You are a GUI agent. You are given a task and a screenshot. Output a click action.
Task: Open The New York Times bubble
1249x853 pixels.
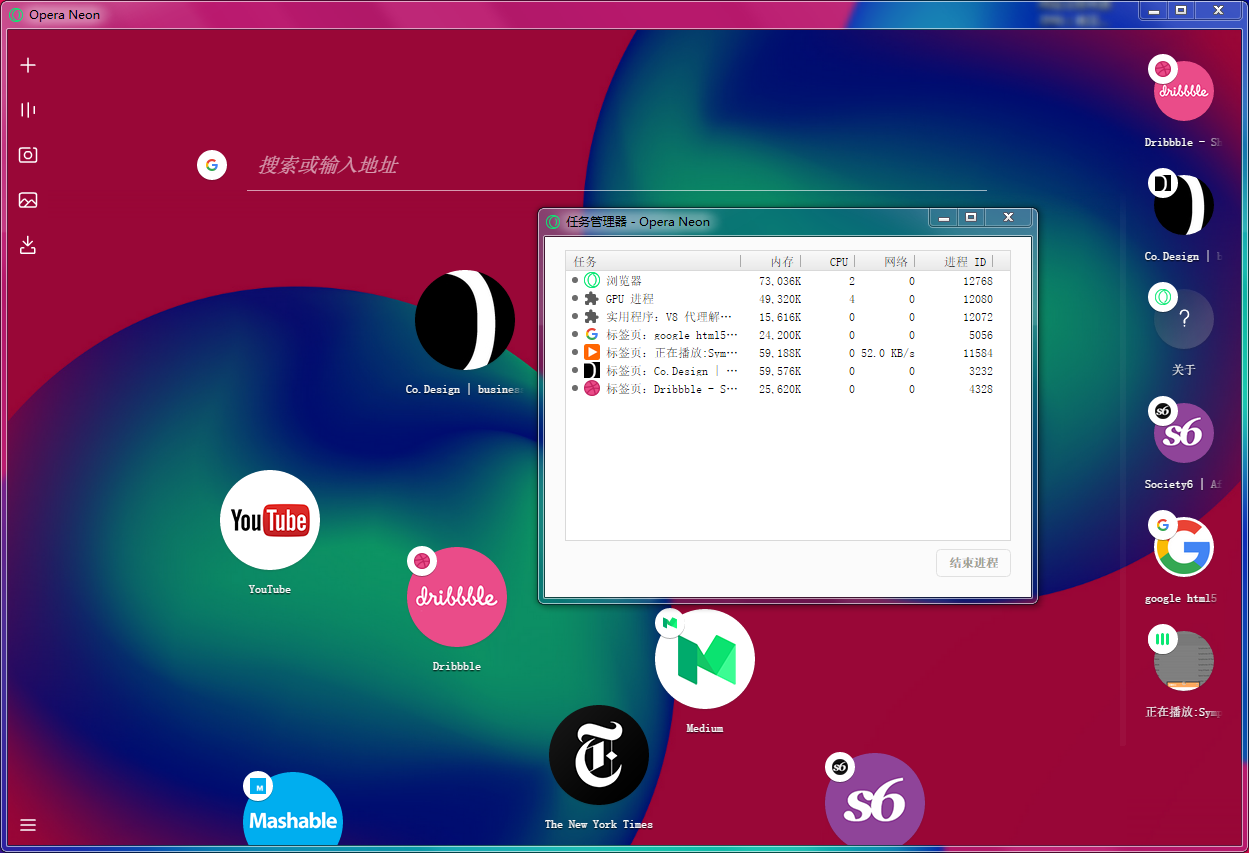[598, 755]
